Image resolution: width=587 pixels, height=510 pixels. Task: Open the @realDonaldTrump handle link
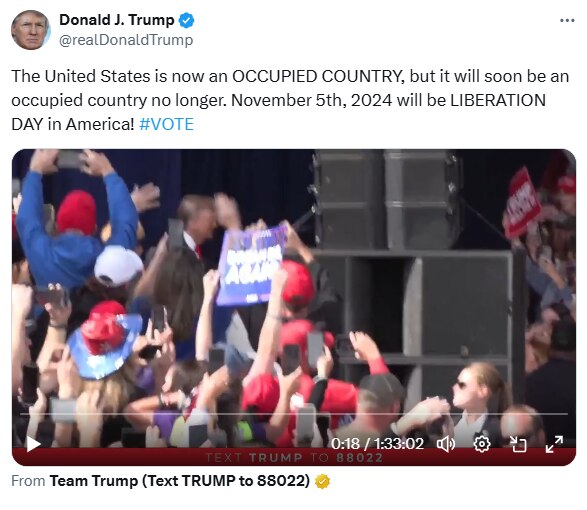126,40
